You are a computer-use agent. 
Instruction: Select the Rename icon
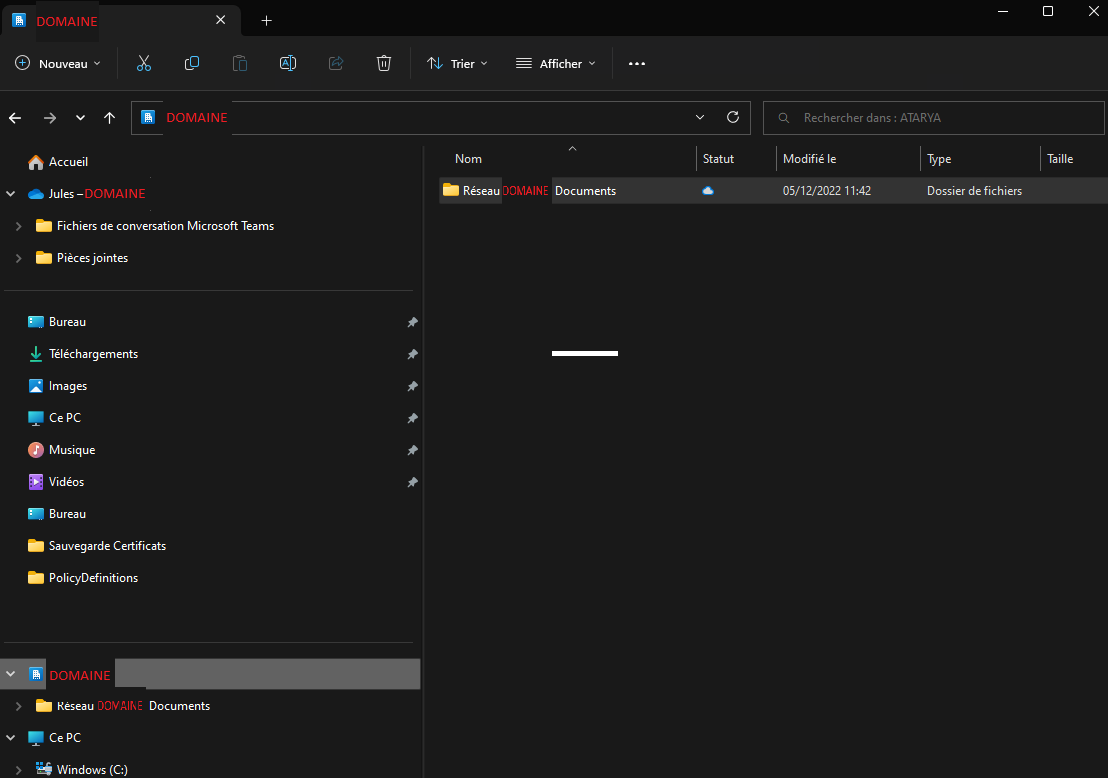287,62
